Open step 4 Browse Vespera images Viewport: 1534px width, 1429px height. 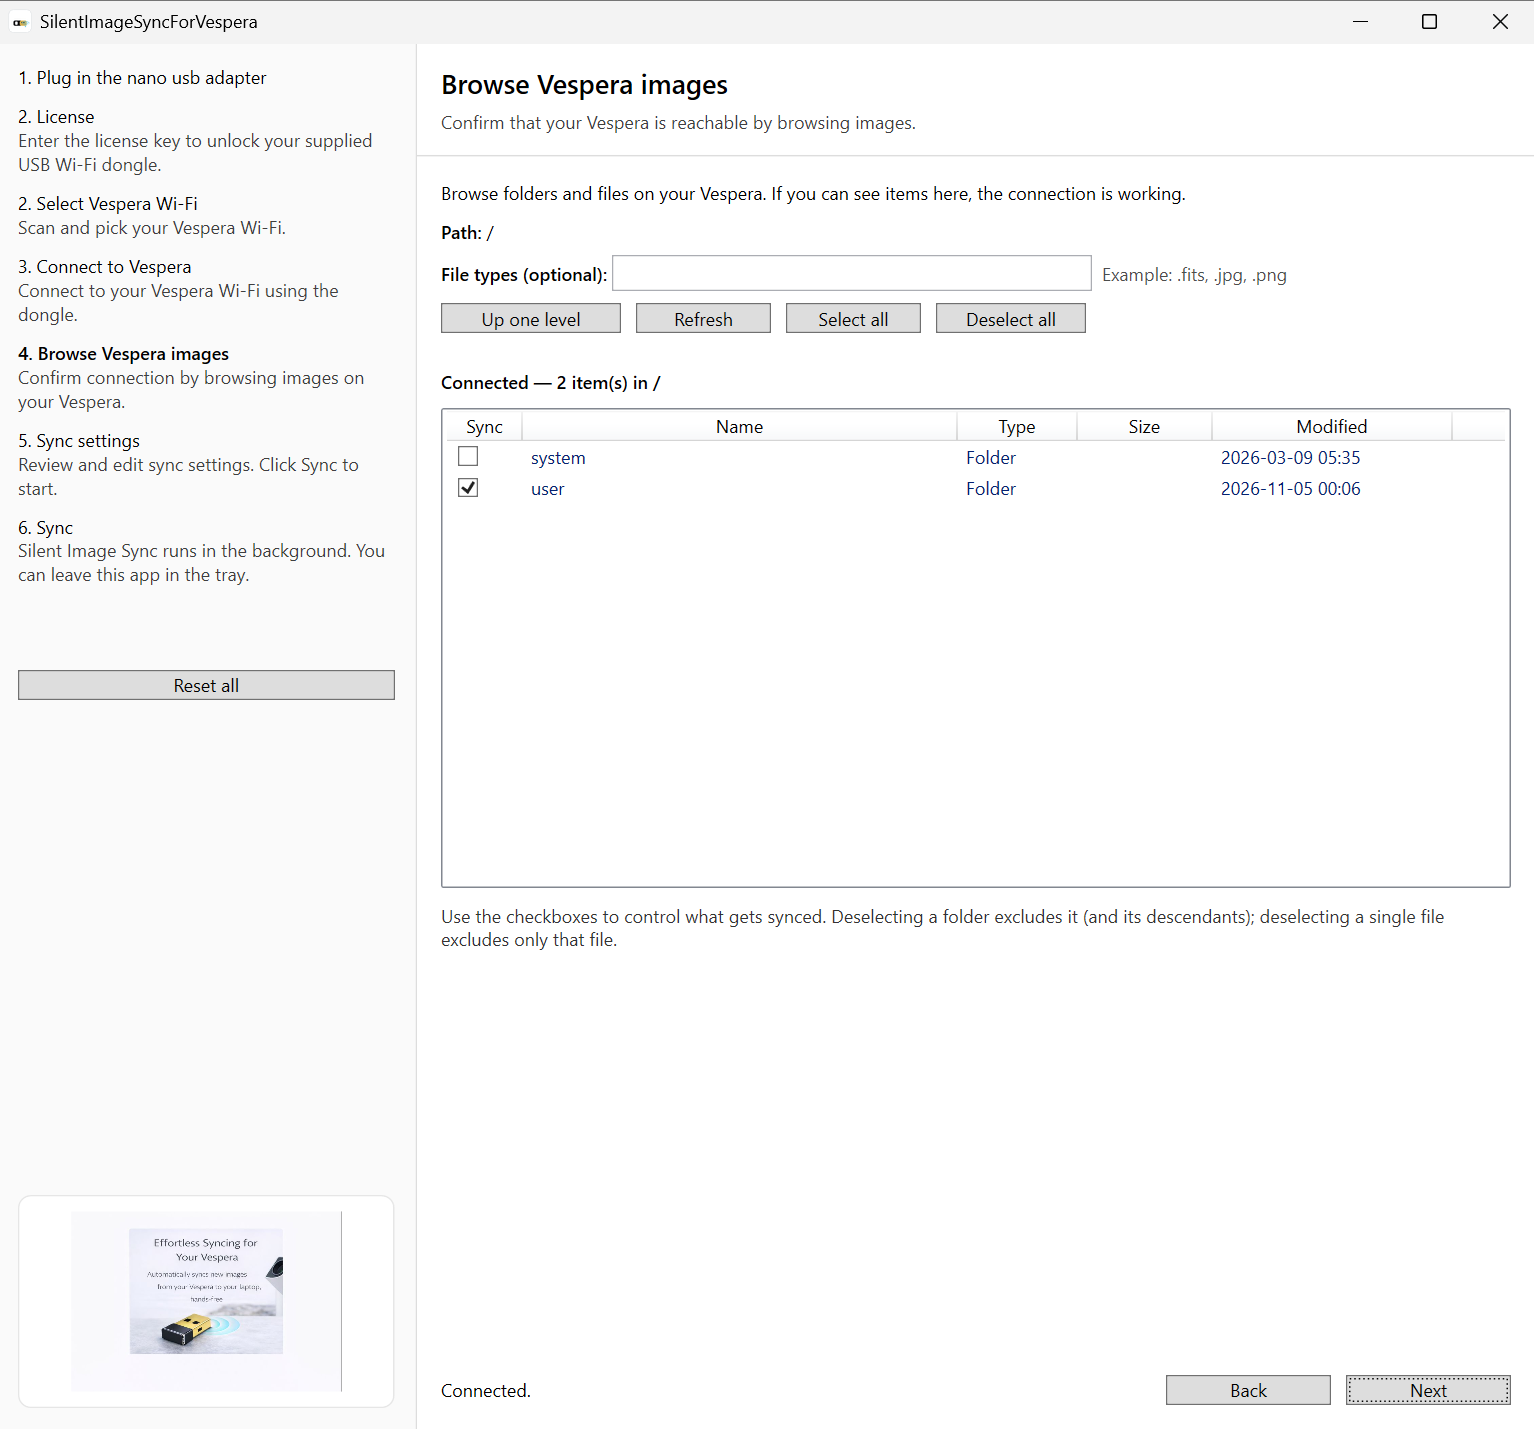tap(123, 354)
